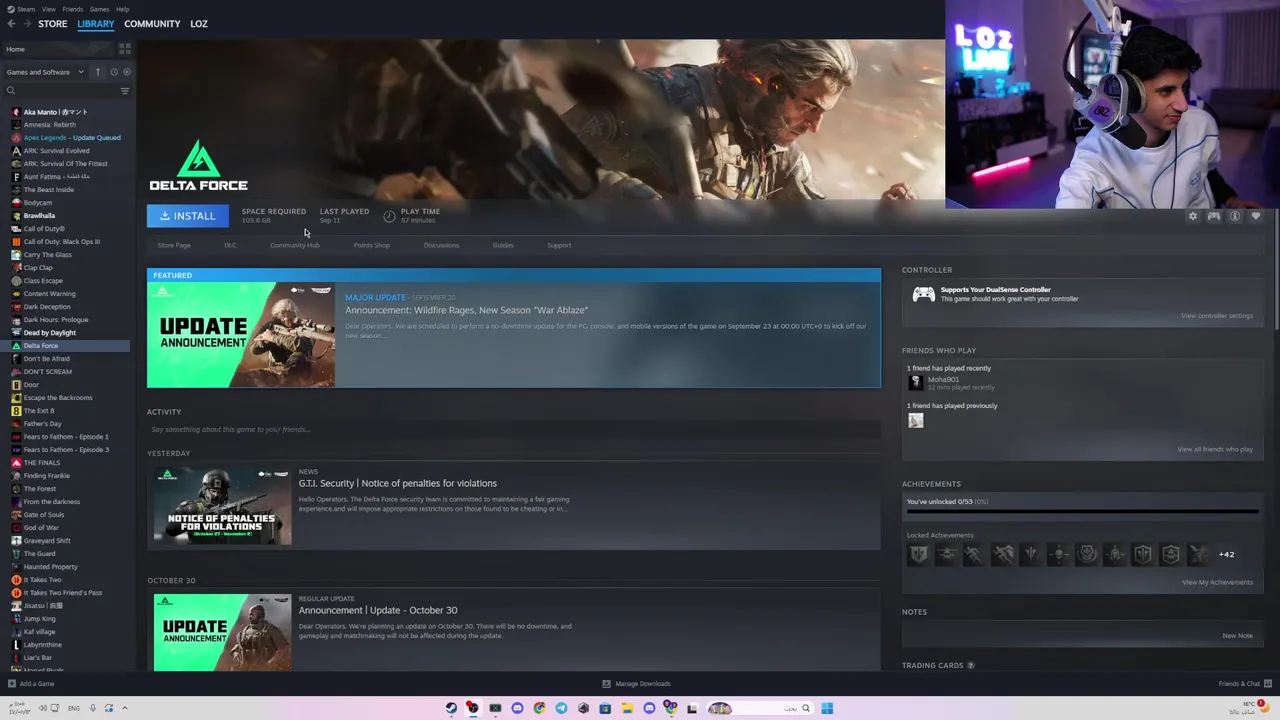Viewport: 1280px width, 720px height.
Task: Select Brawlhalla in the game list
Action: pos(39,216)
